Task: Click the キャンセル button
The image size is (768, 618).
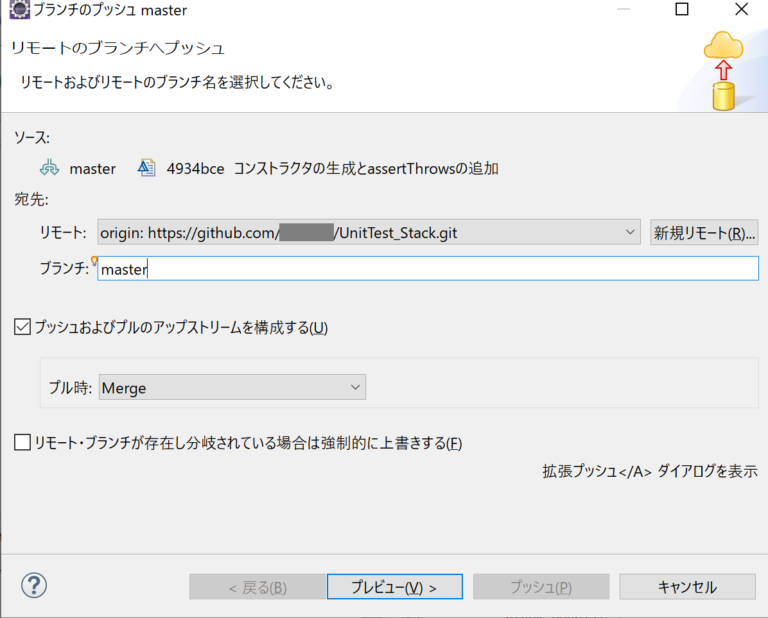Action: 686,587
